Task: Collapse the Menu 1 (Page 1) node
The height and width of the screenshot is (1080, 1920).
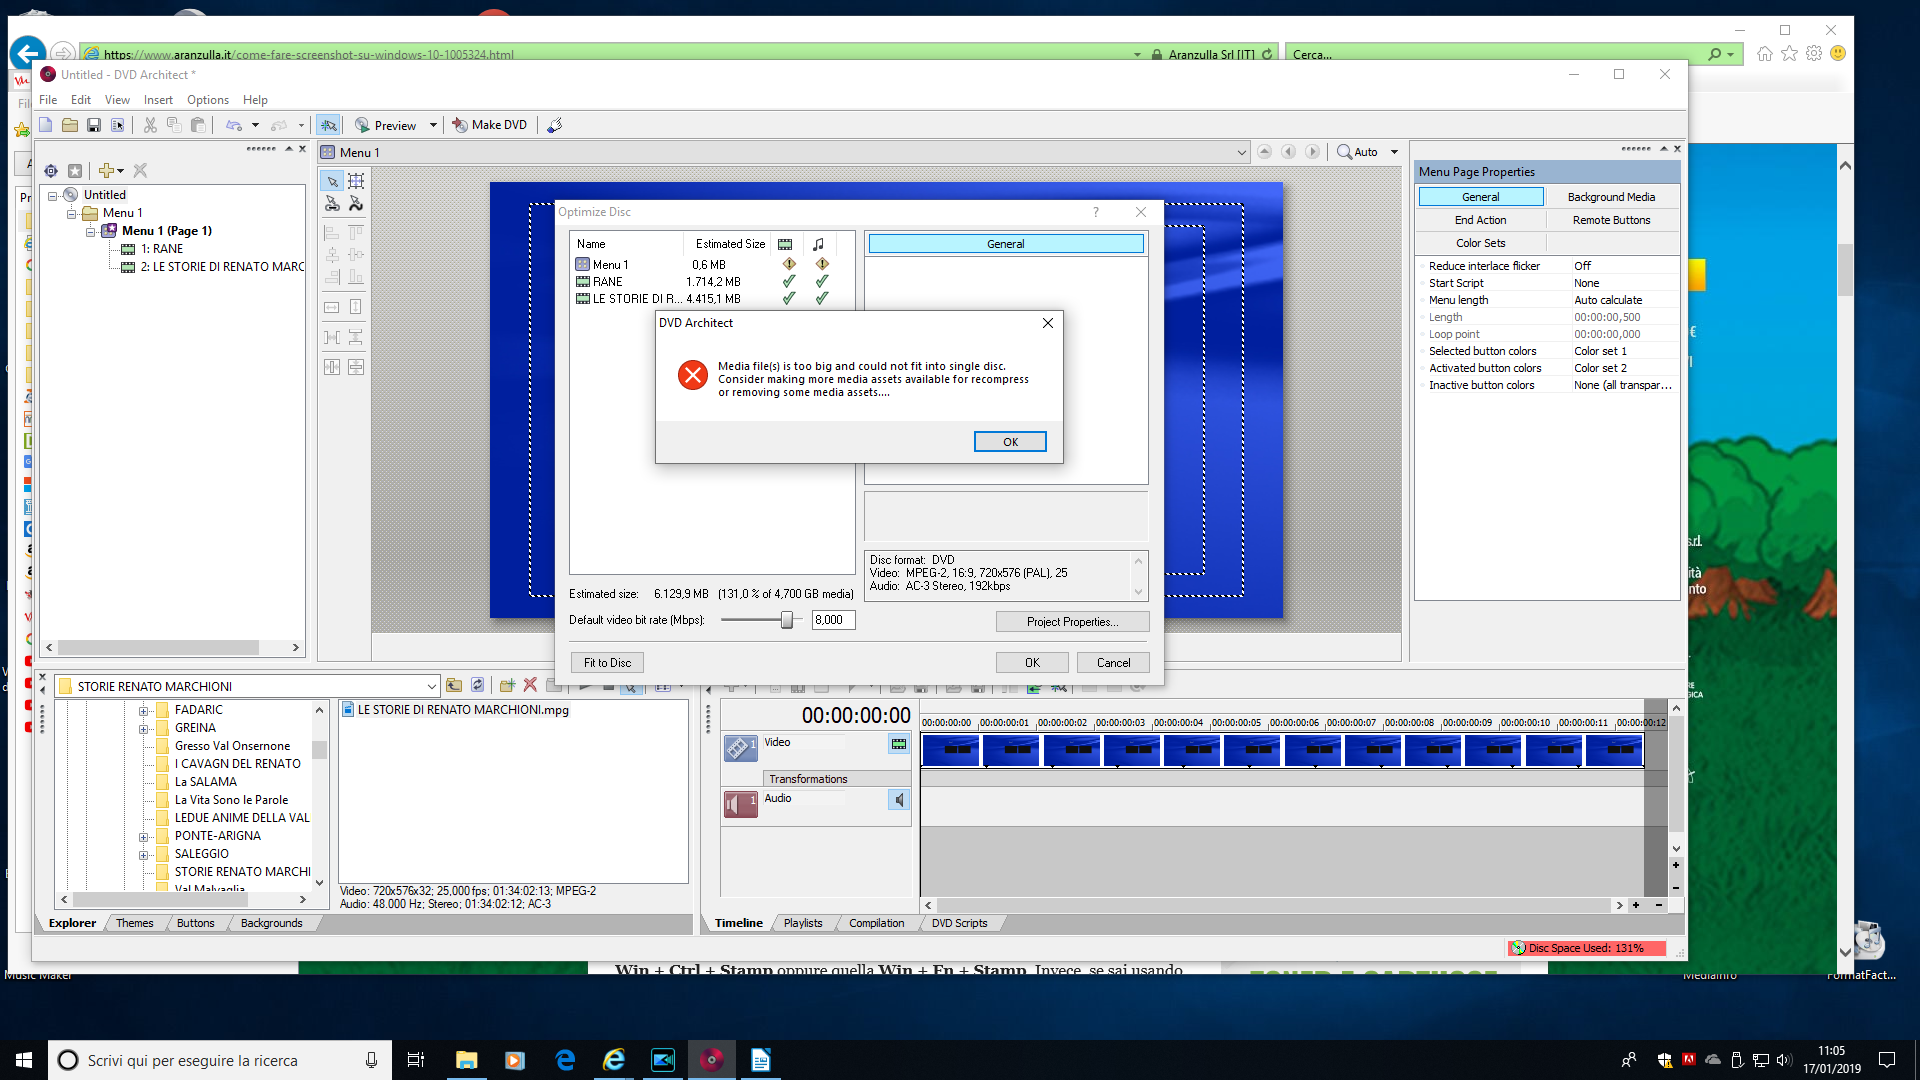Action: pyautogui.click(x=91, y=231)
